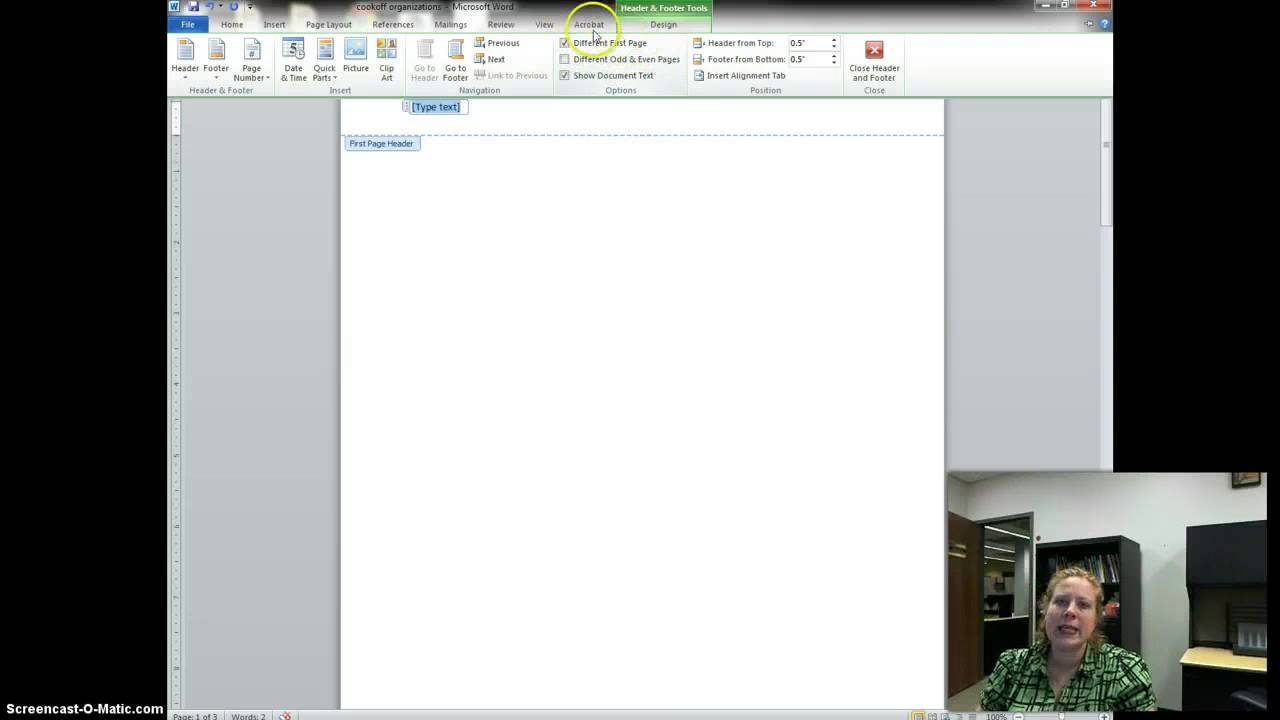Open the File tab

pyautogui.click(x=188, y=24)
